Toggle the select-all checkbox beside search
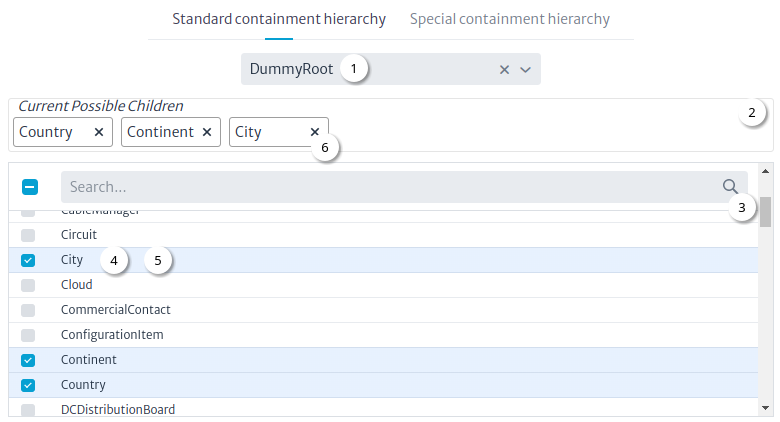Viewport: 780px width, 422px height. point(30,187)
